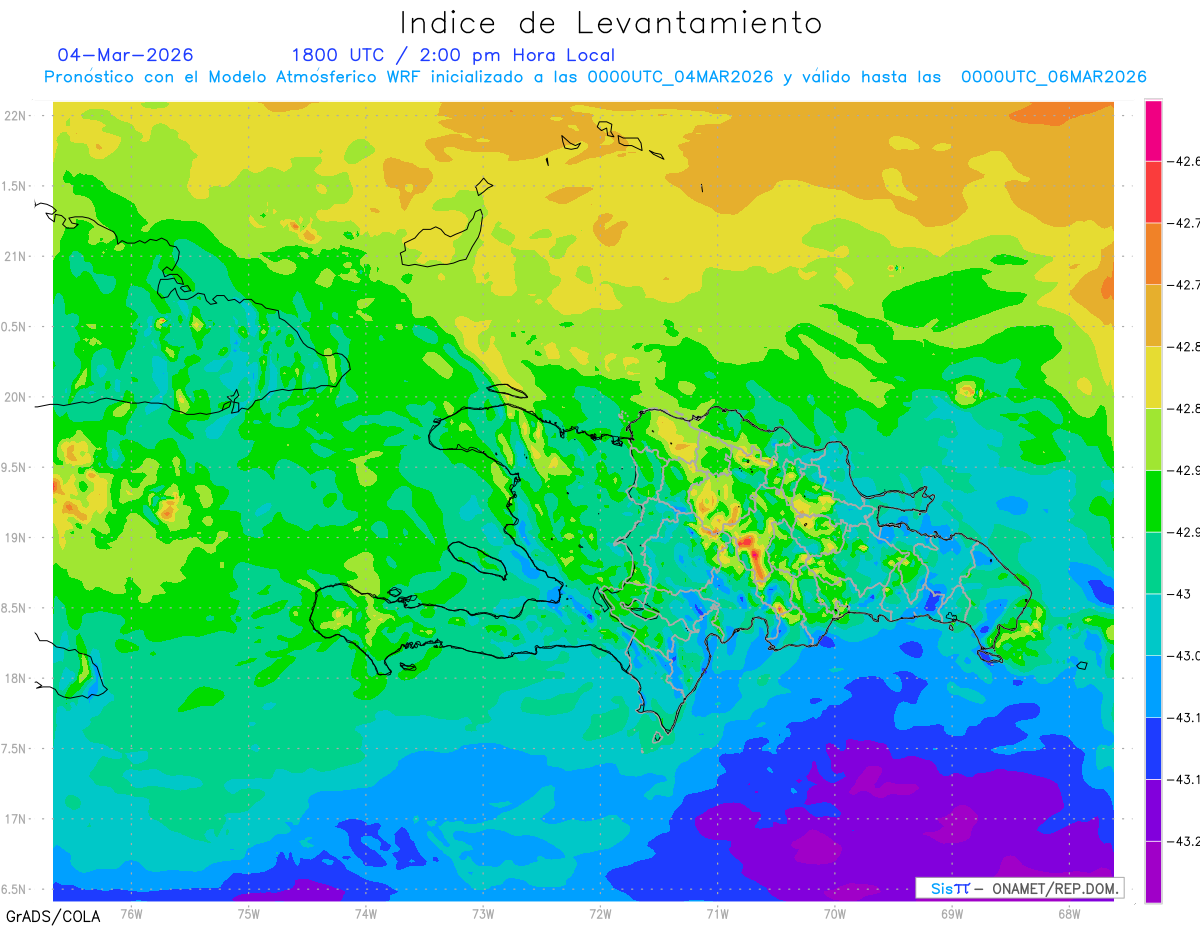
Task: Click the "70W" longitude label
Action: click(x=835, y=913)
